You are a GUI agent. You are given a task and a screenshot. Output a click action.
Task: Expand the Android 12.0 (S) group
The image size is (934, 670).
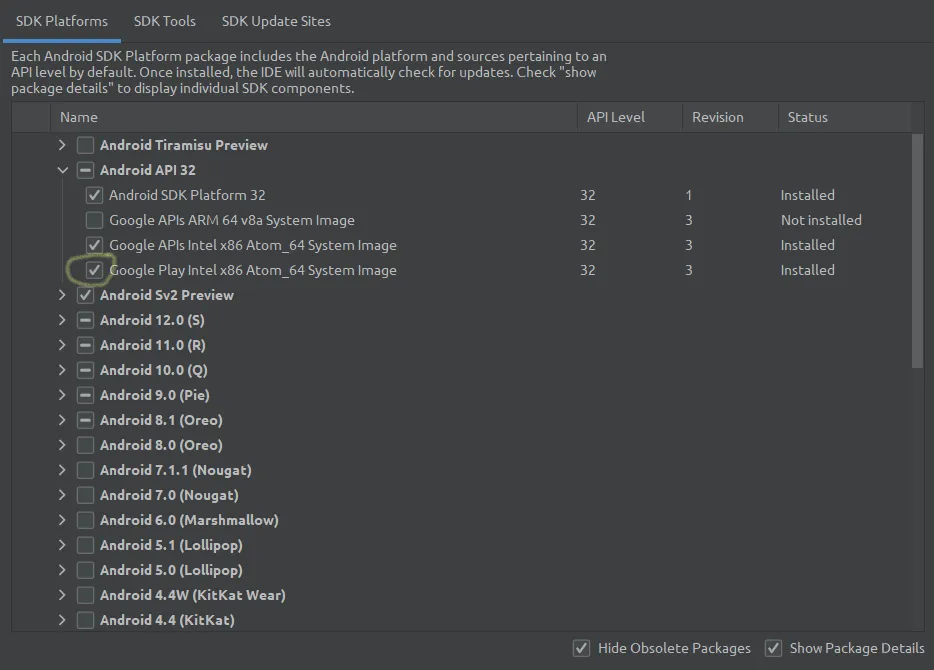pos(63,320)
